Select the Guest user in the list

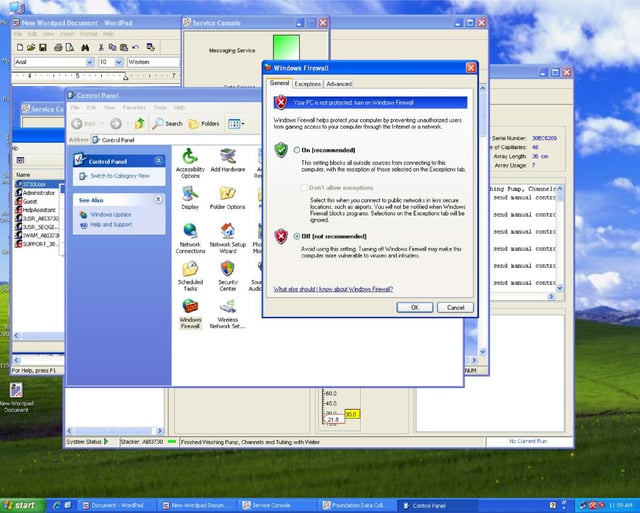coord(30,201)
